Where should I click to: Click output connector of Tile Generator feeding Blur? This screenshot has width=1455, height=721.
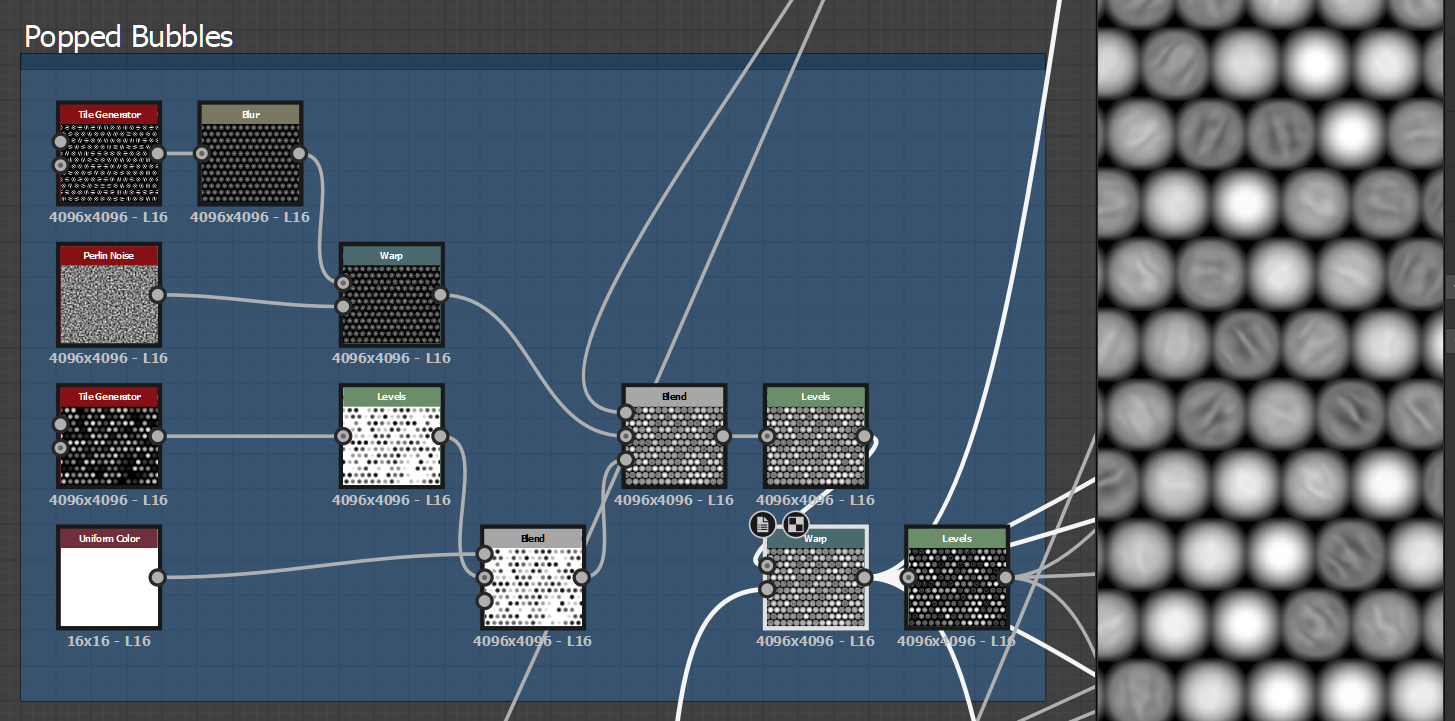click(x=157, y=153)
